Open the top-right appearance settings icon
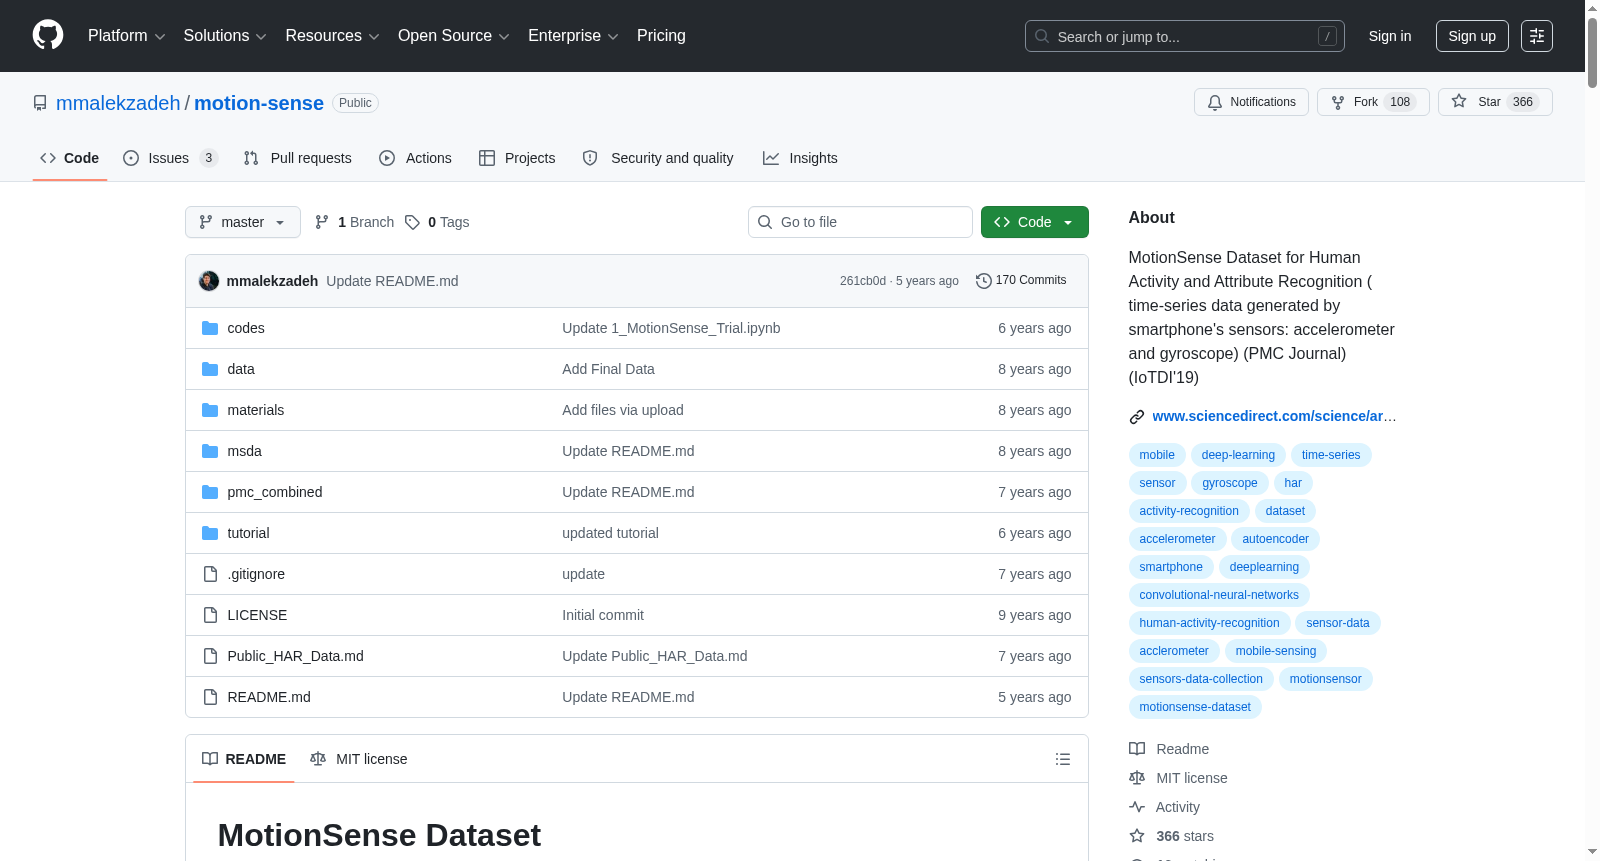Viewport: 1600px width, 861px height. click(1537, 36)
